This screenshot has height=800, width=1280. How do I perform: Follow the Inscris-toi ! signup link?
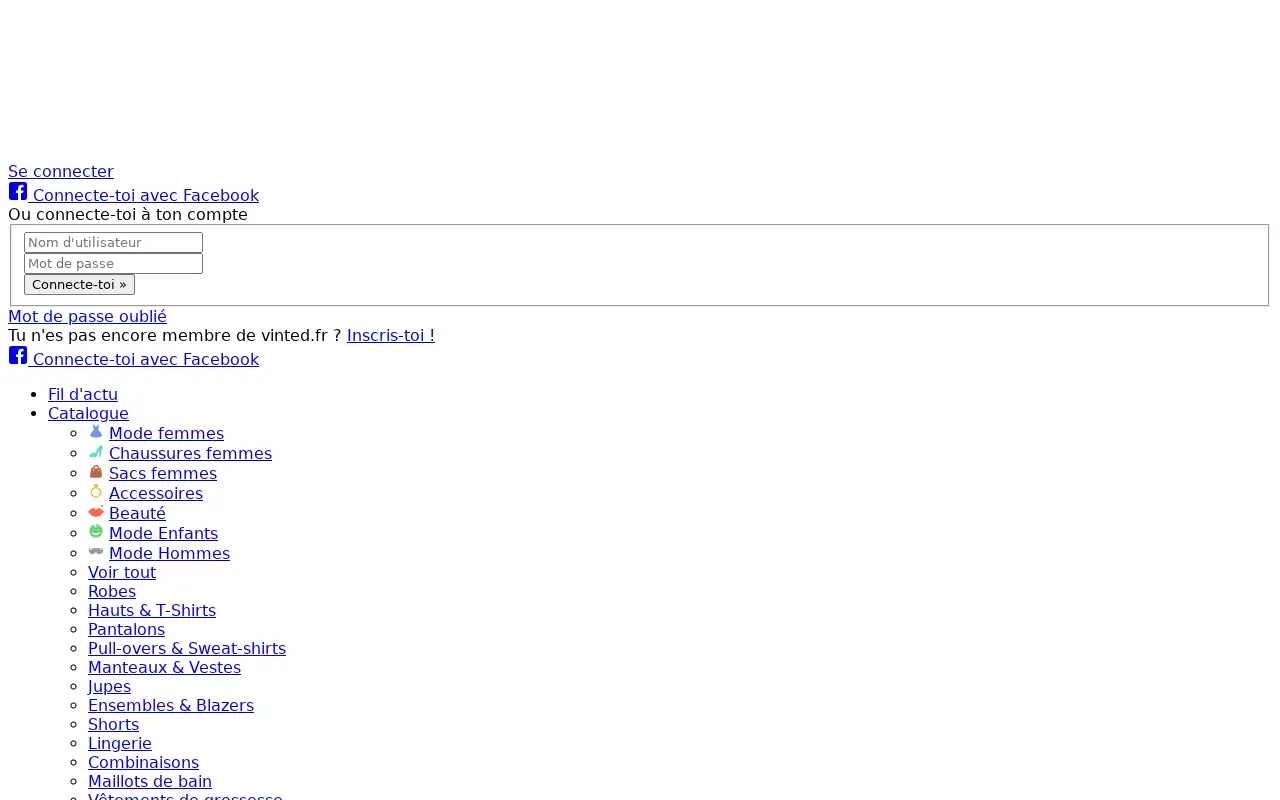click(391, 336)
